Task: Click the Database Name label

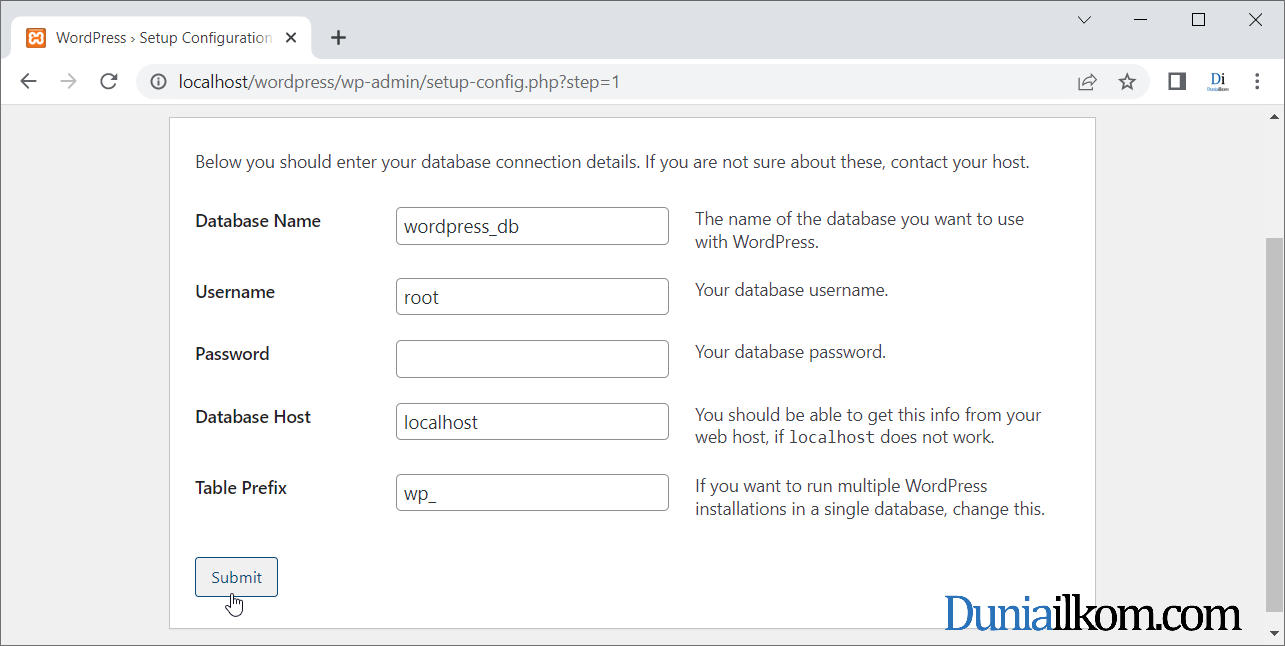Action: coord(258,221)
